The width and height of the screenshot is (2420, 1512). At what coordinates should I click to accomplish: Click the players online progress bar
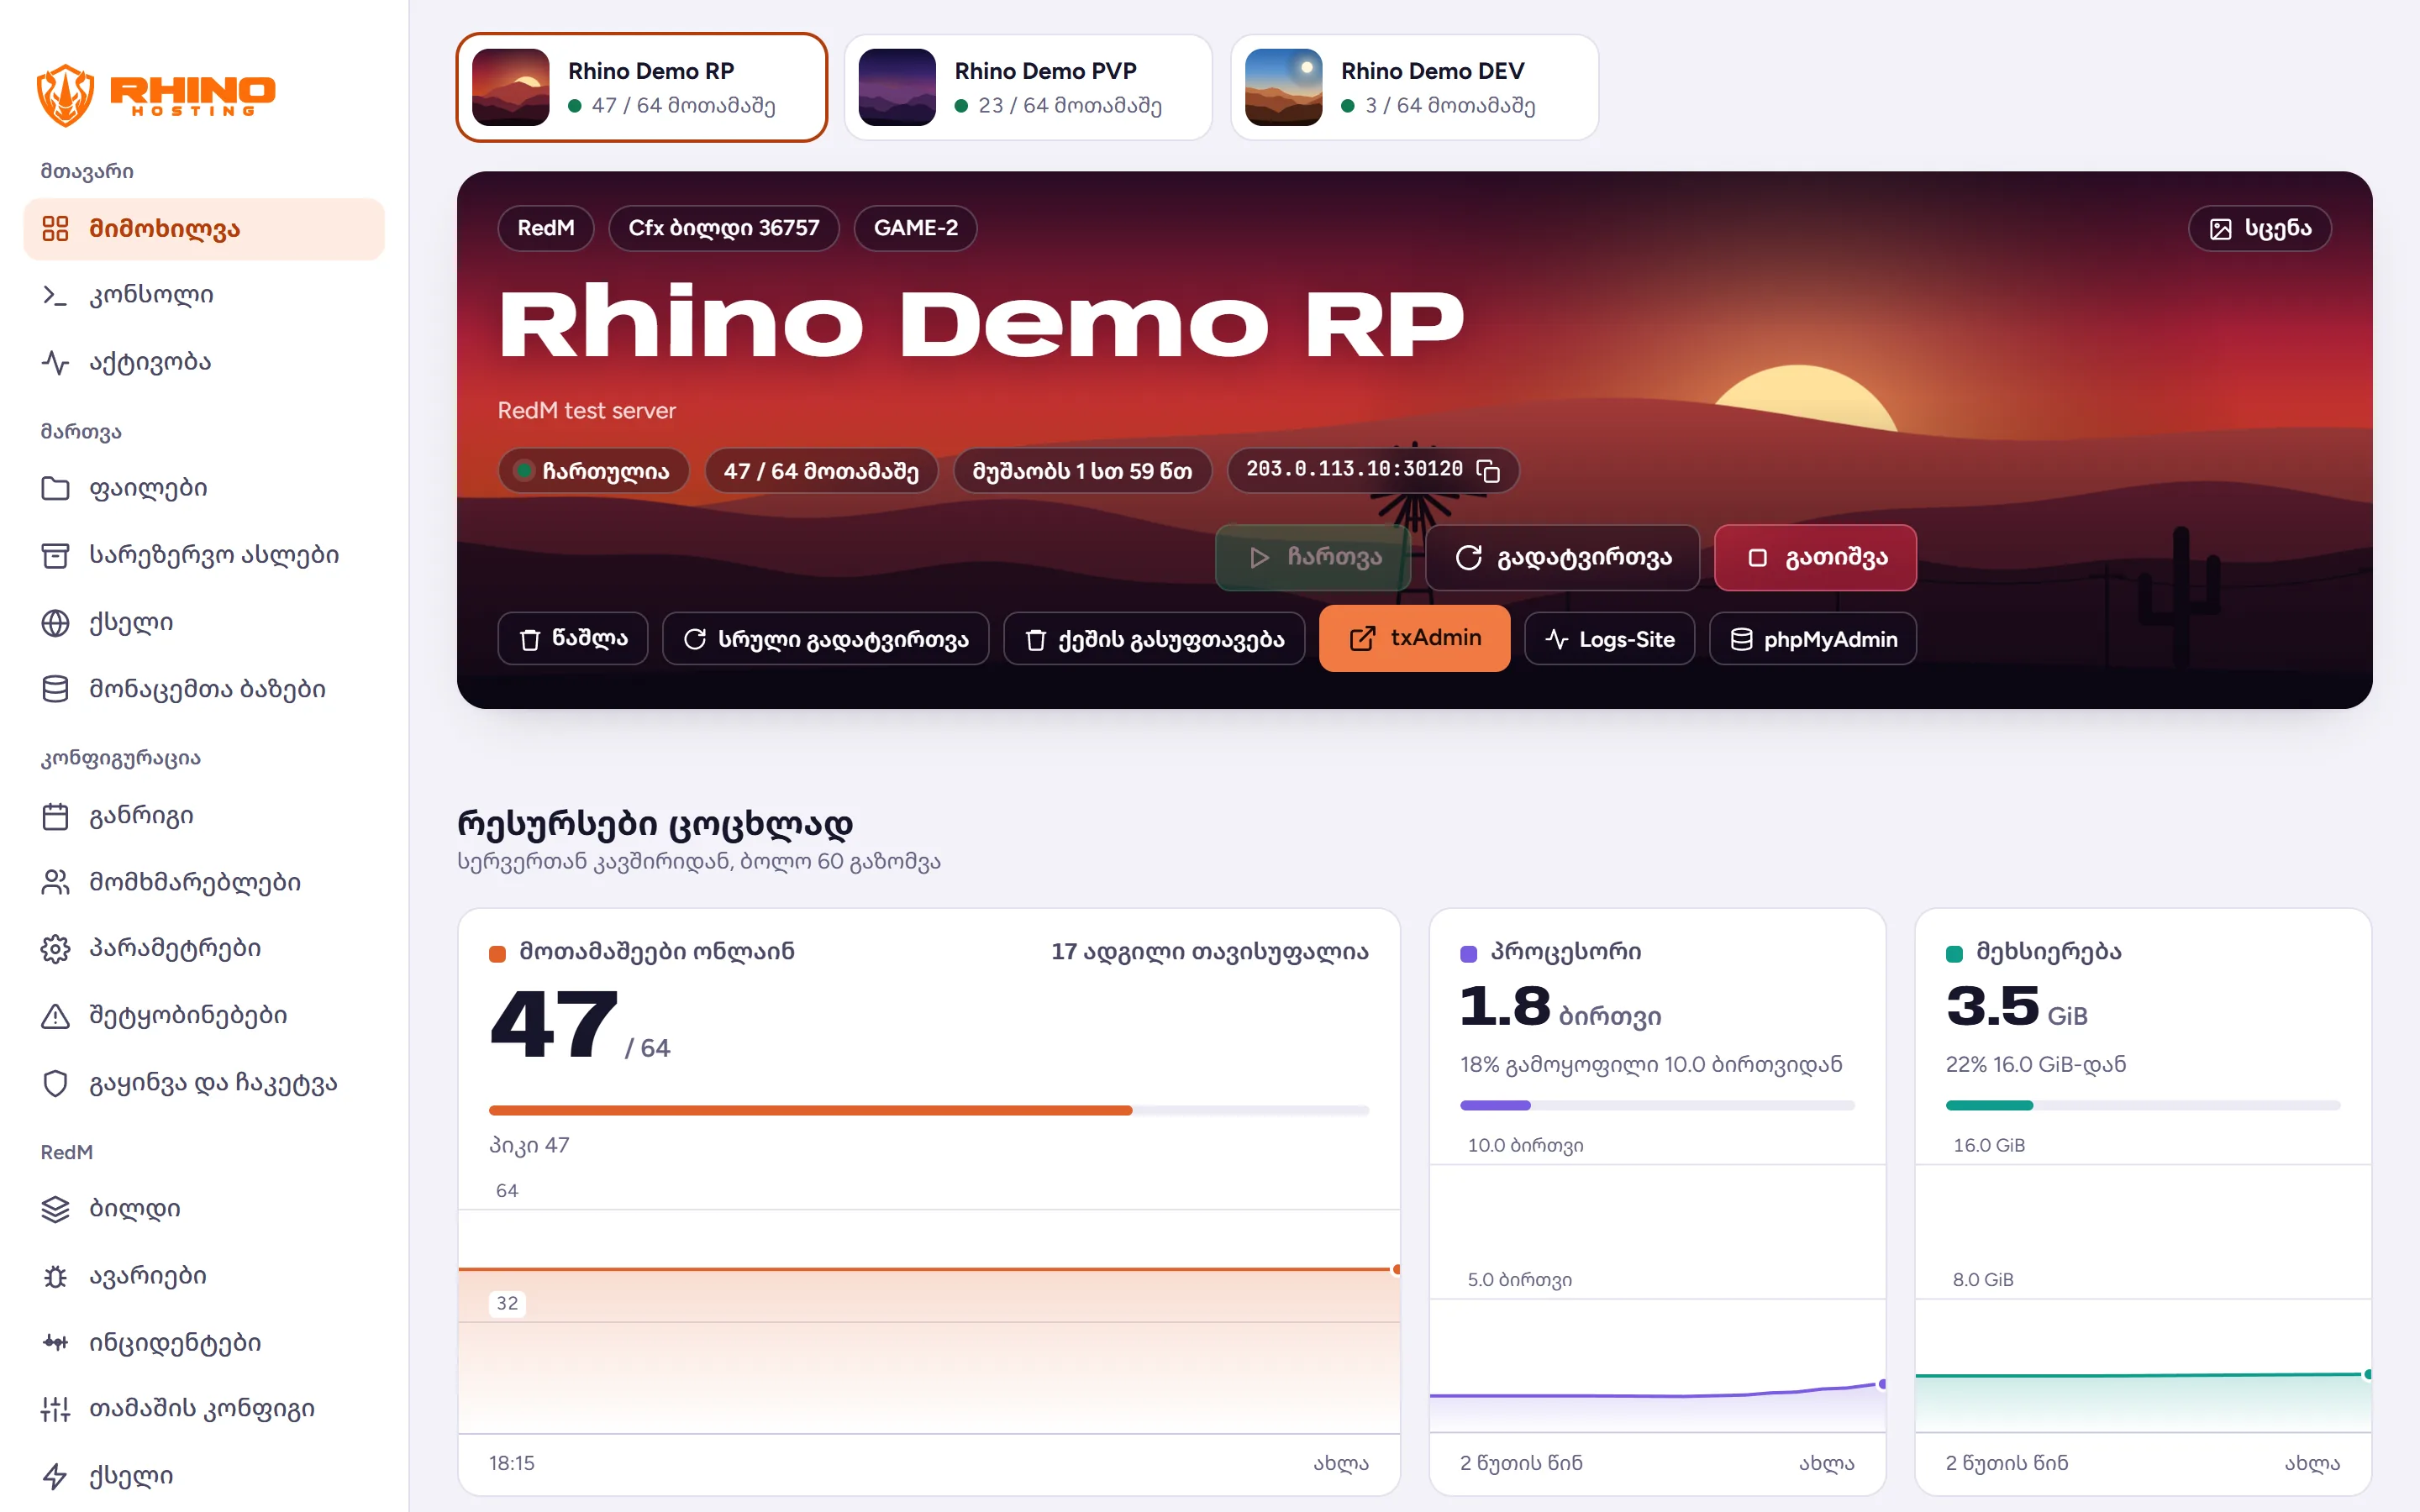point(928,1110)
